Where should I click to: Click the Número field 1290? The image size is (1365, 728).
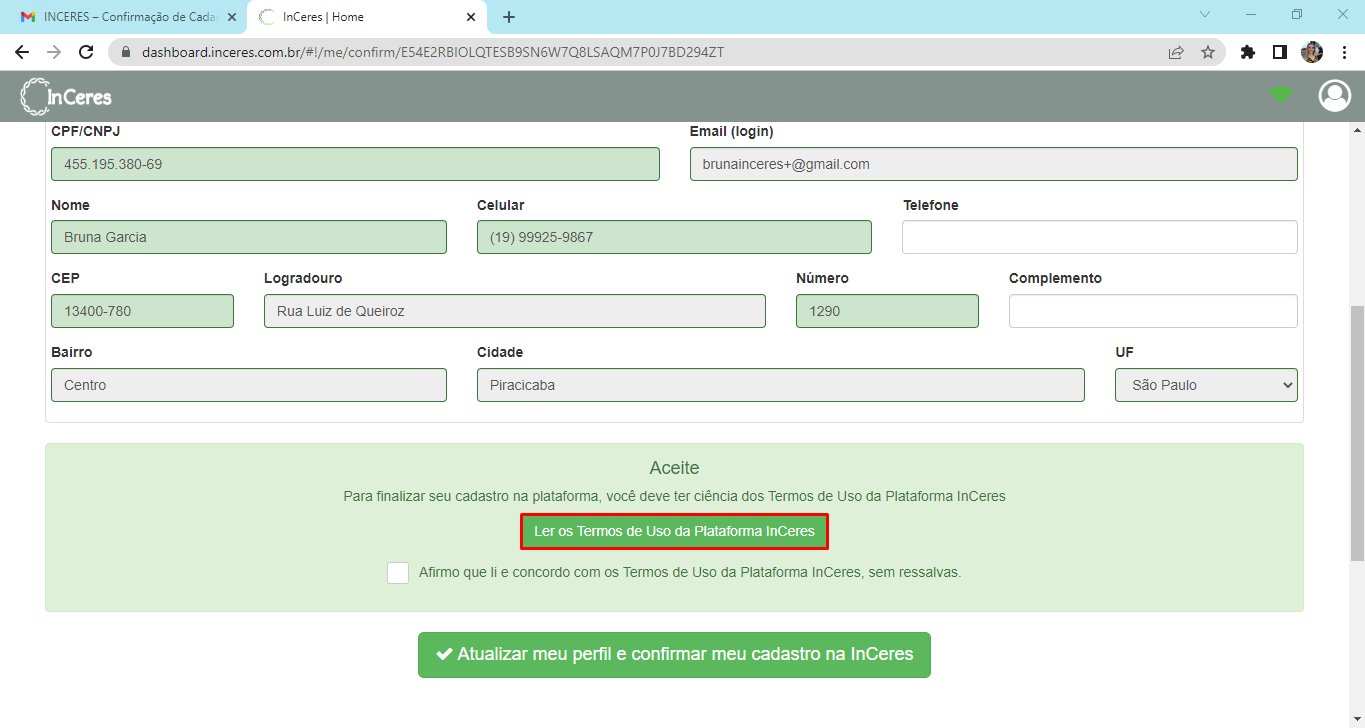point(887,311)
